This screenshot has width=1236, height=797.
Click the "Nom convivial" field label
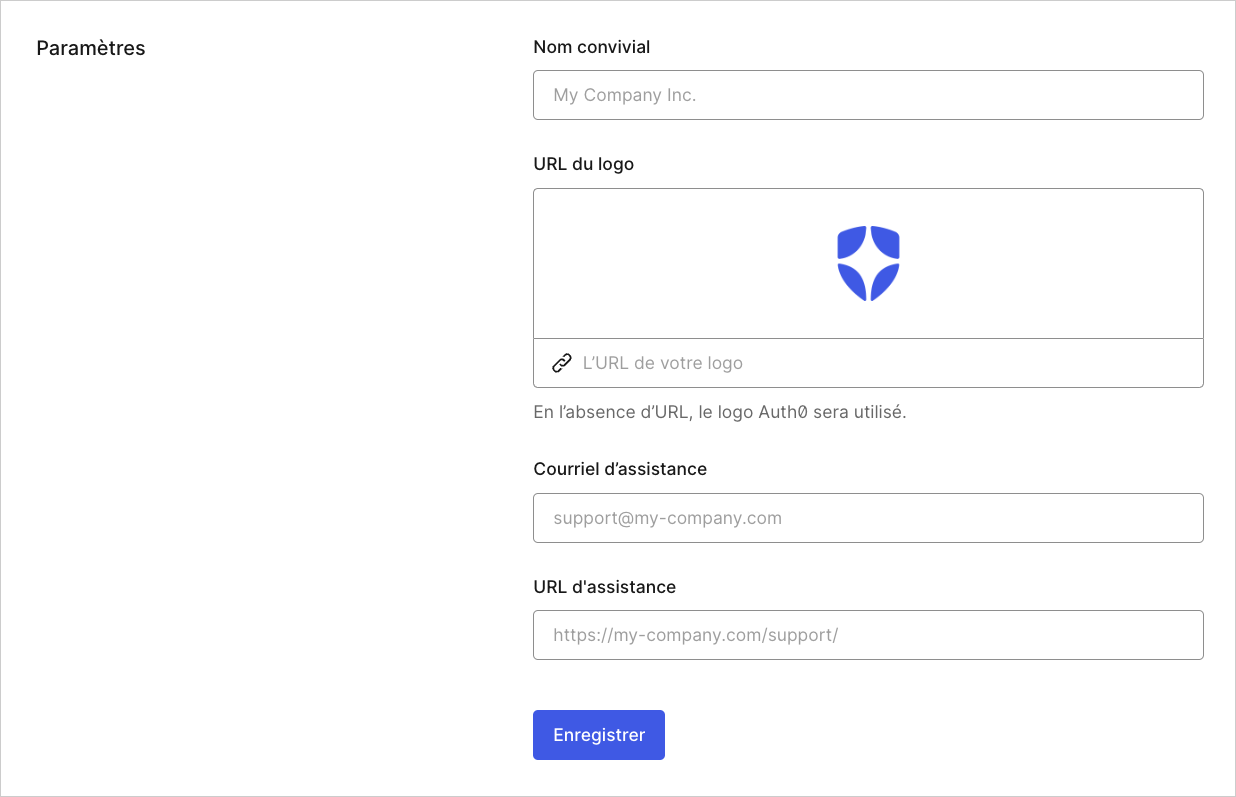pyautogui.click(x=592, y=47)
